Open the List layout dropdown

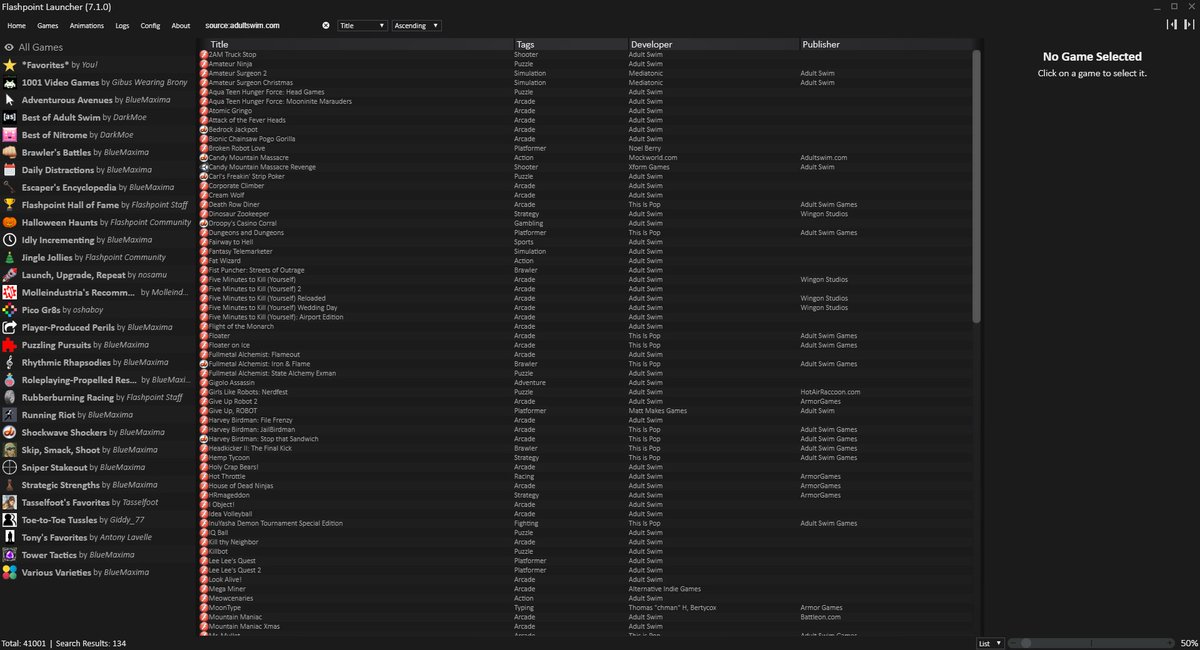pyautogui.click(x=989, y=643)
